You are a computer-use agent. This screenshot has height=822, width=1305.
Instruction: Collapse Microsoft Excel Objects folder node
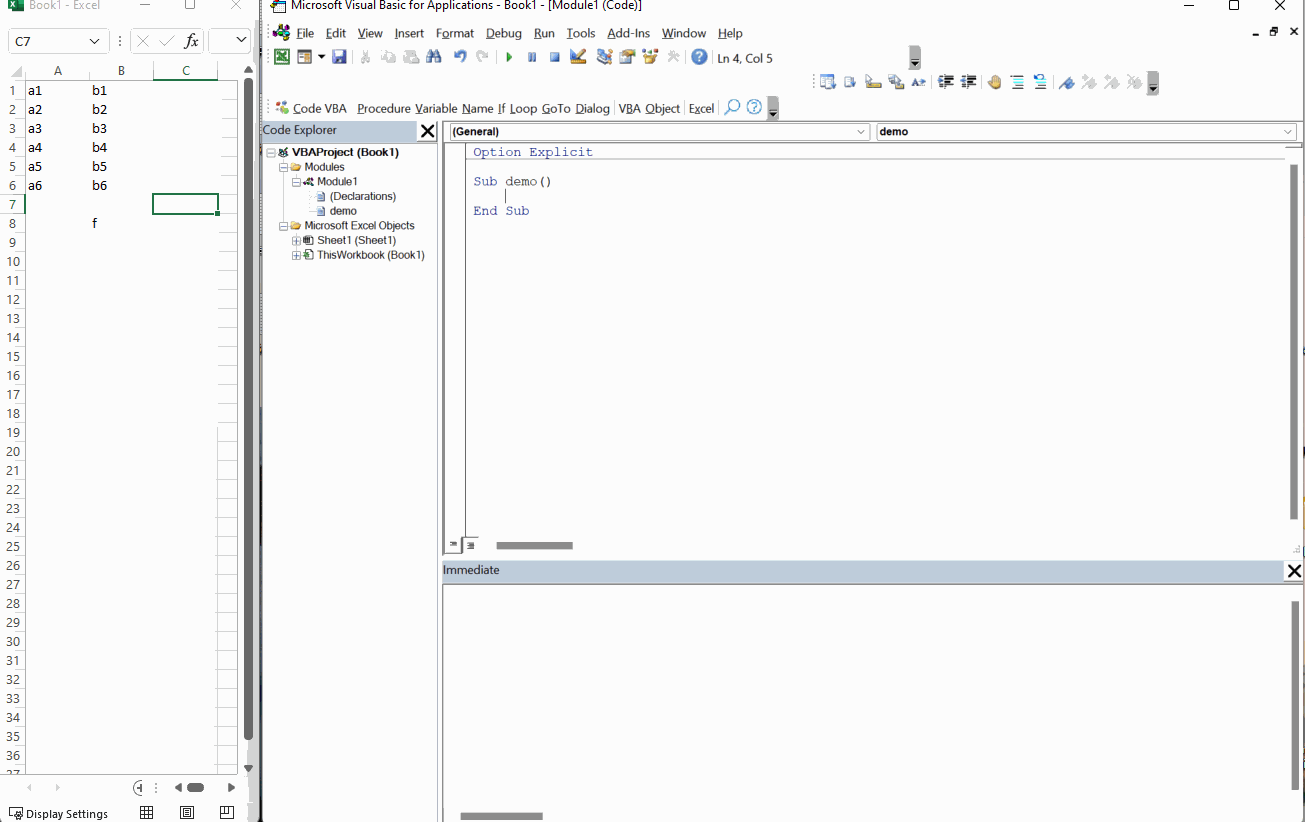284,226
